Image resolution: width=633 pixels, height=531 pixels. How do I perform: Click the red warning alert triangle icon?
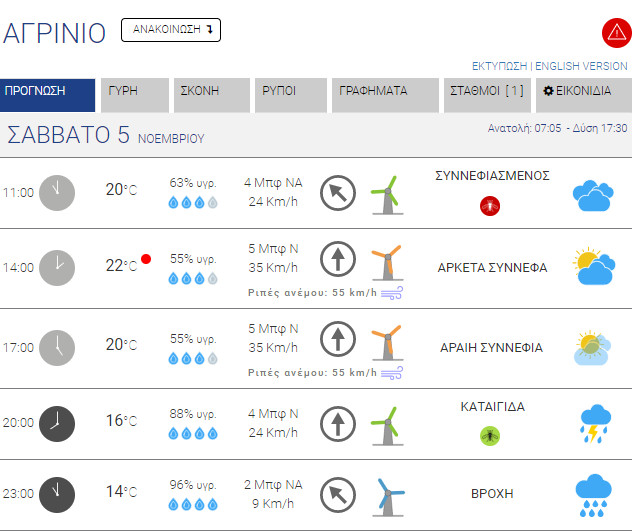pyautogui.click(x=614, y=32)
